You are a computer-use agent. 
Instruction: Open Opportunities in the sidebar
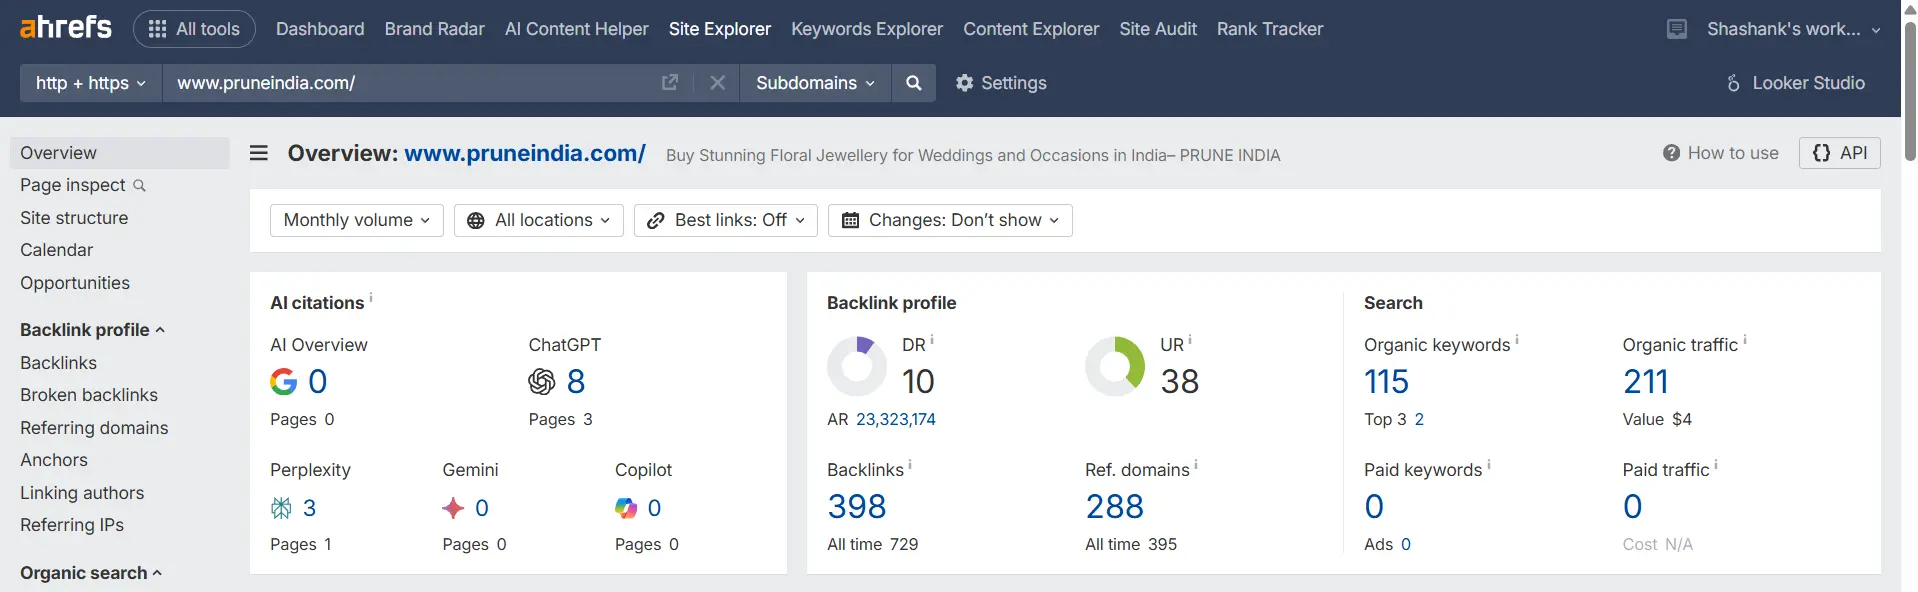[75, 283]
